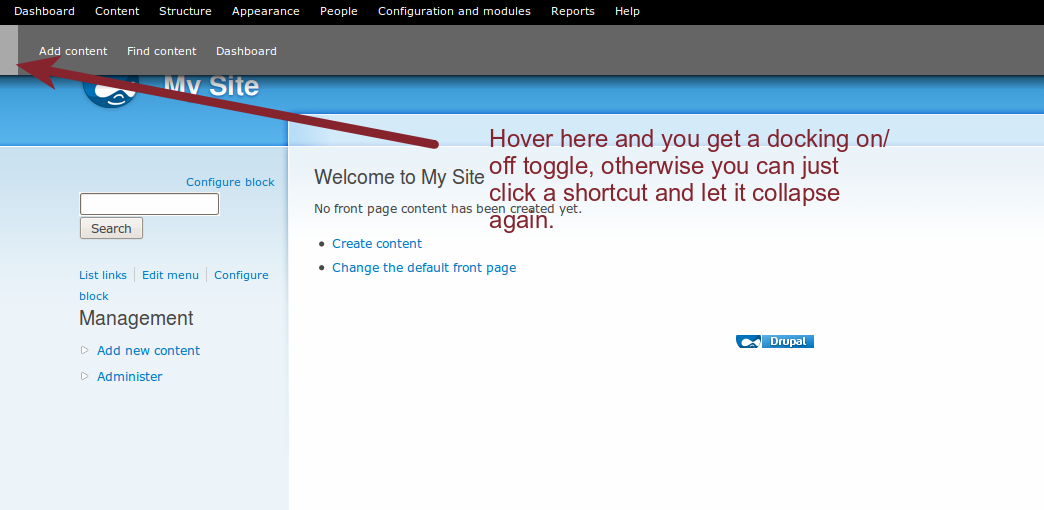1044x510 pixels.
Task: Click the Find content shortcut
Action: (x=162, y=51)
